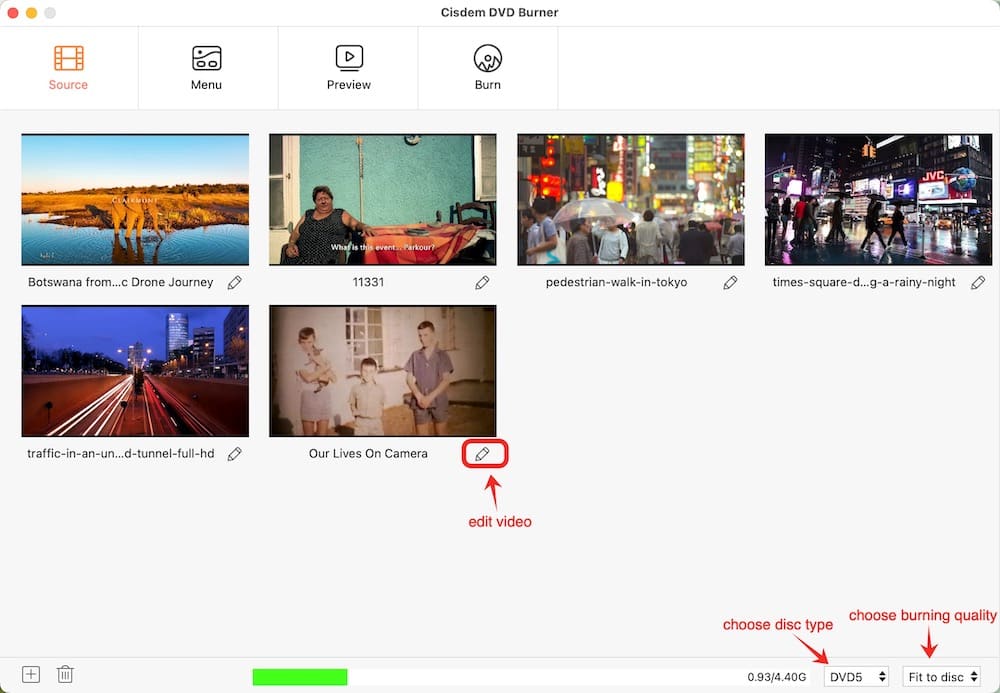Click edit pencil on traffic tunnel clip
Screen dimensions: 1000x693
pos(235,453)
